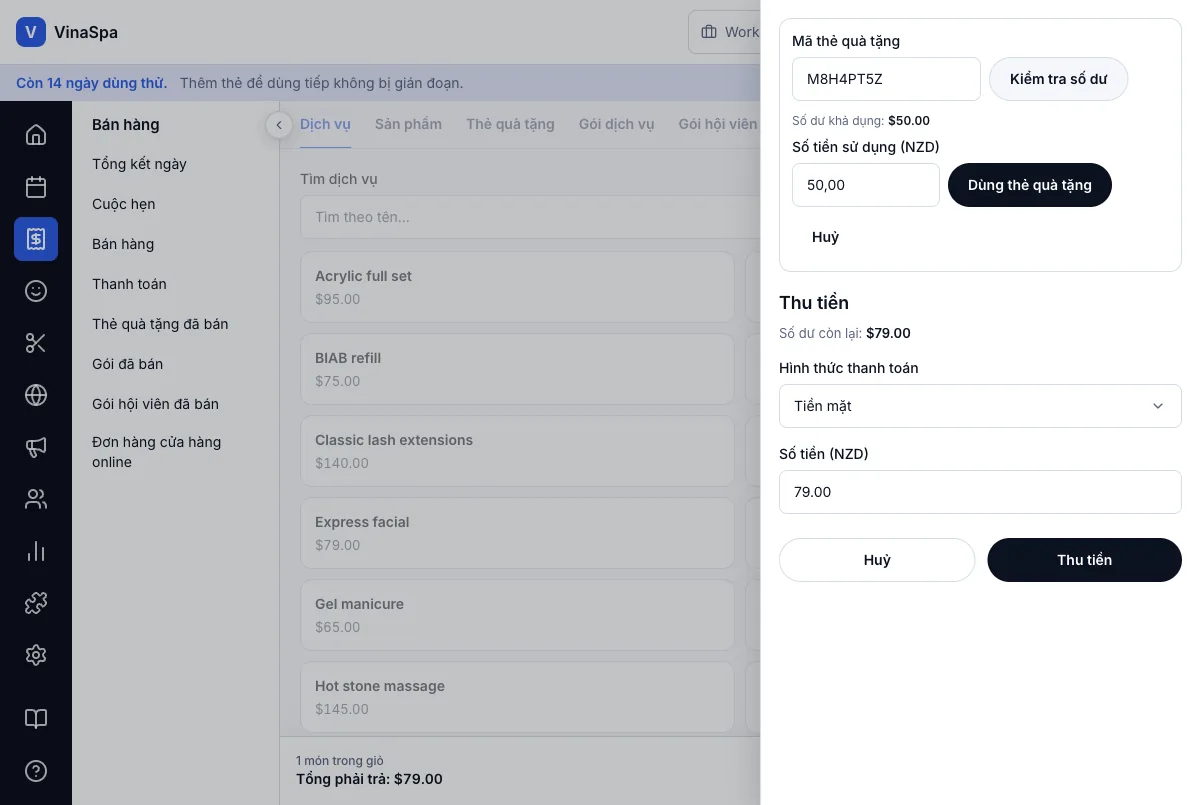The image size is (1200, 805).
Task: Collapse the Bán hàng side panel
Action: [x=279, y=125]
